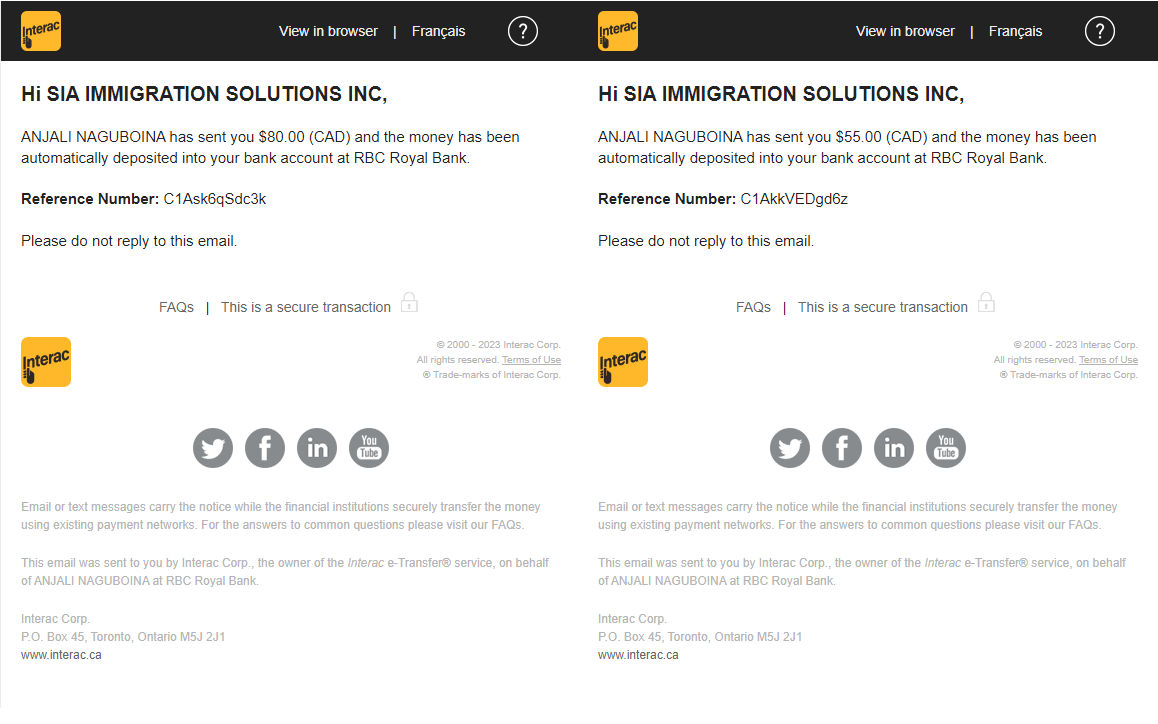Open Terms of Use in the $80.00 email
The image size is (1158, 724).
click(x=532, y=360)
